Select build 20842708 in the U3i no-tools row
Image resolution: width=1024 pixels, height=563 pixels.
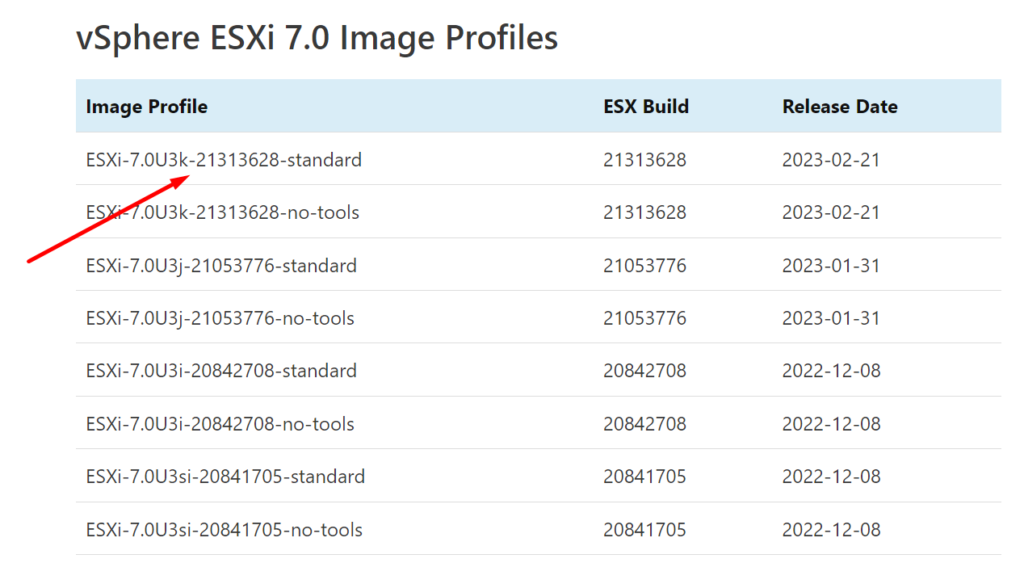[x=645, y=424]
